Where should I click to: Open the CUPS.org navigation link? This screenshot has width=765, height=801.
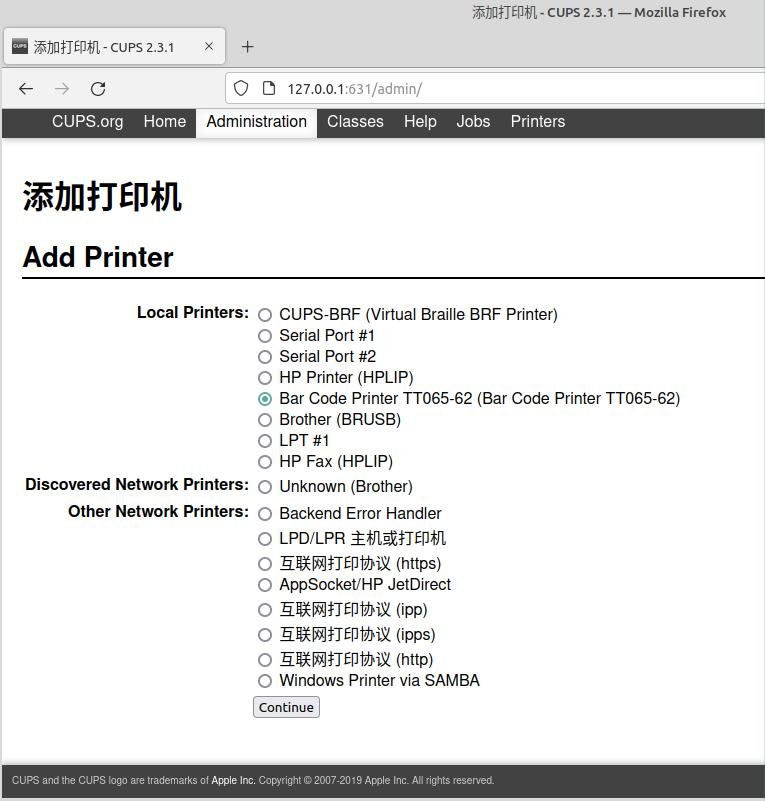click(87, 122)
